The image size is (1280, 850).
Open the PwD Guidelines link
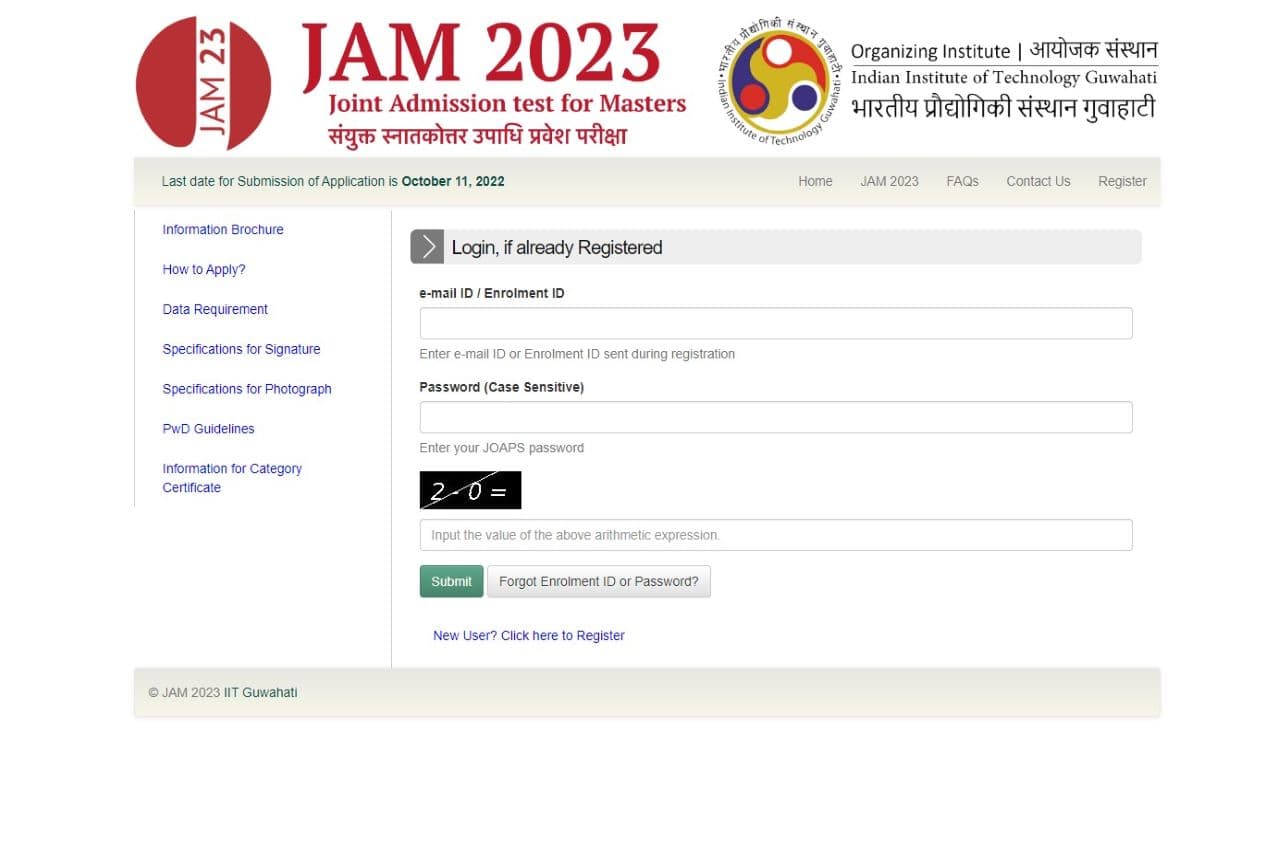click(208, 429)
